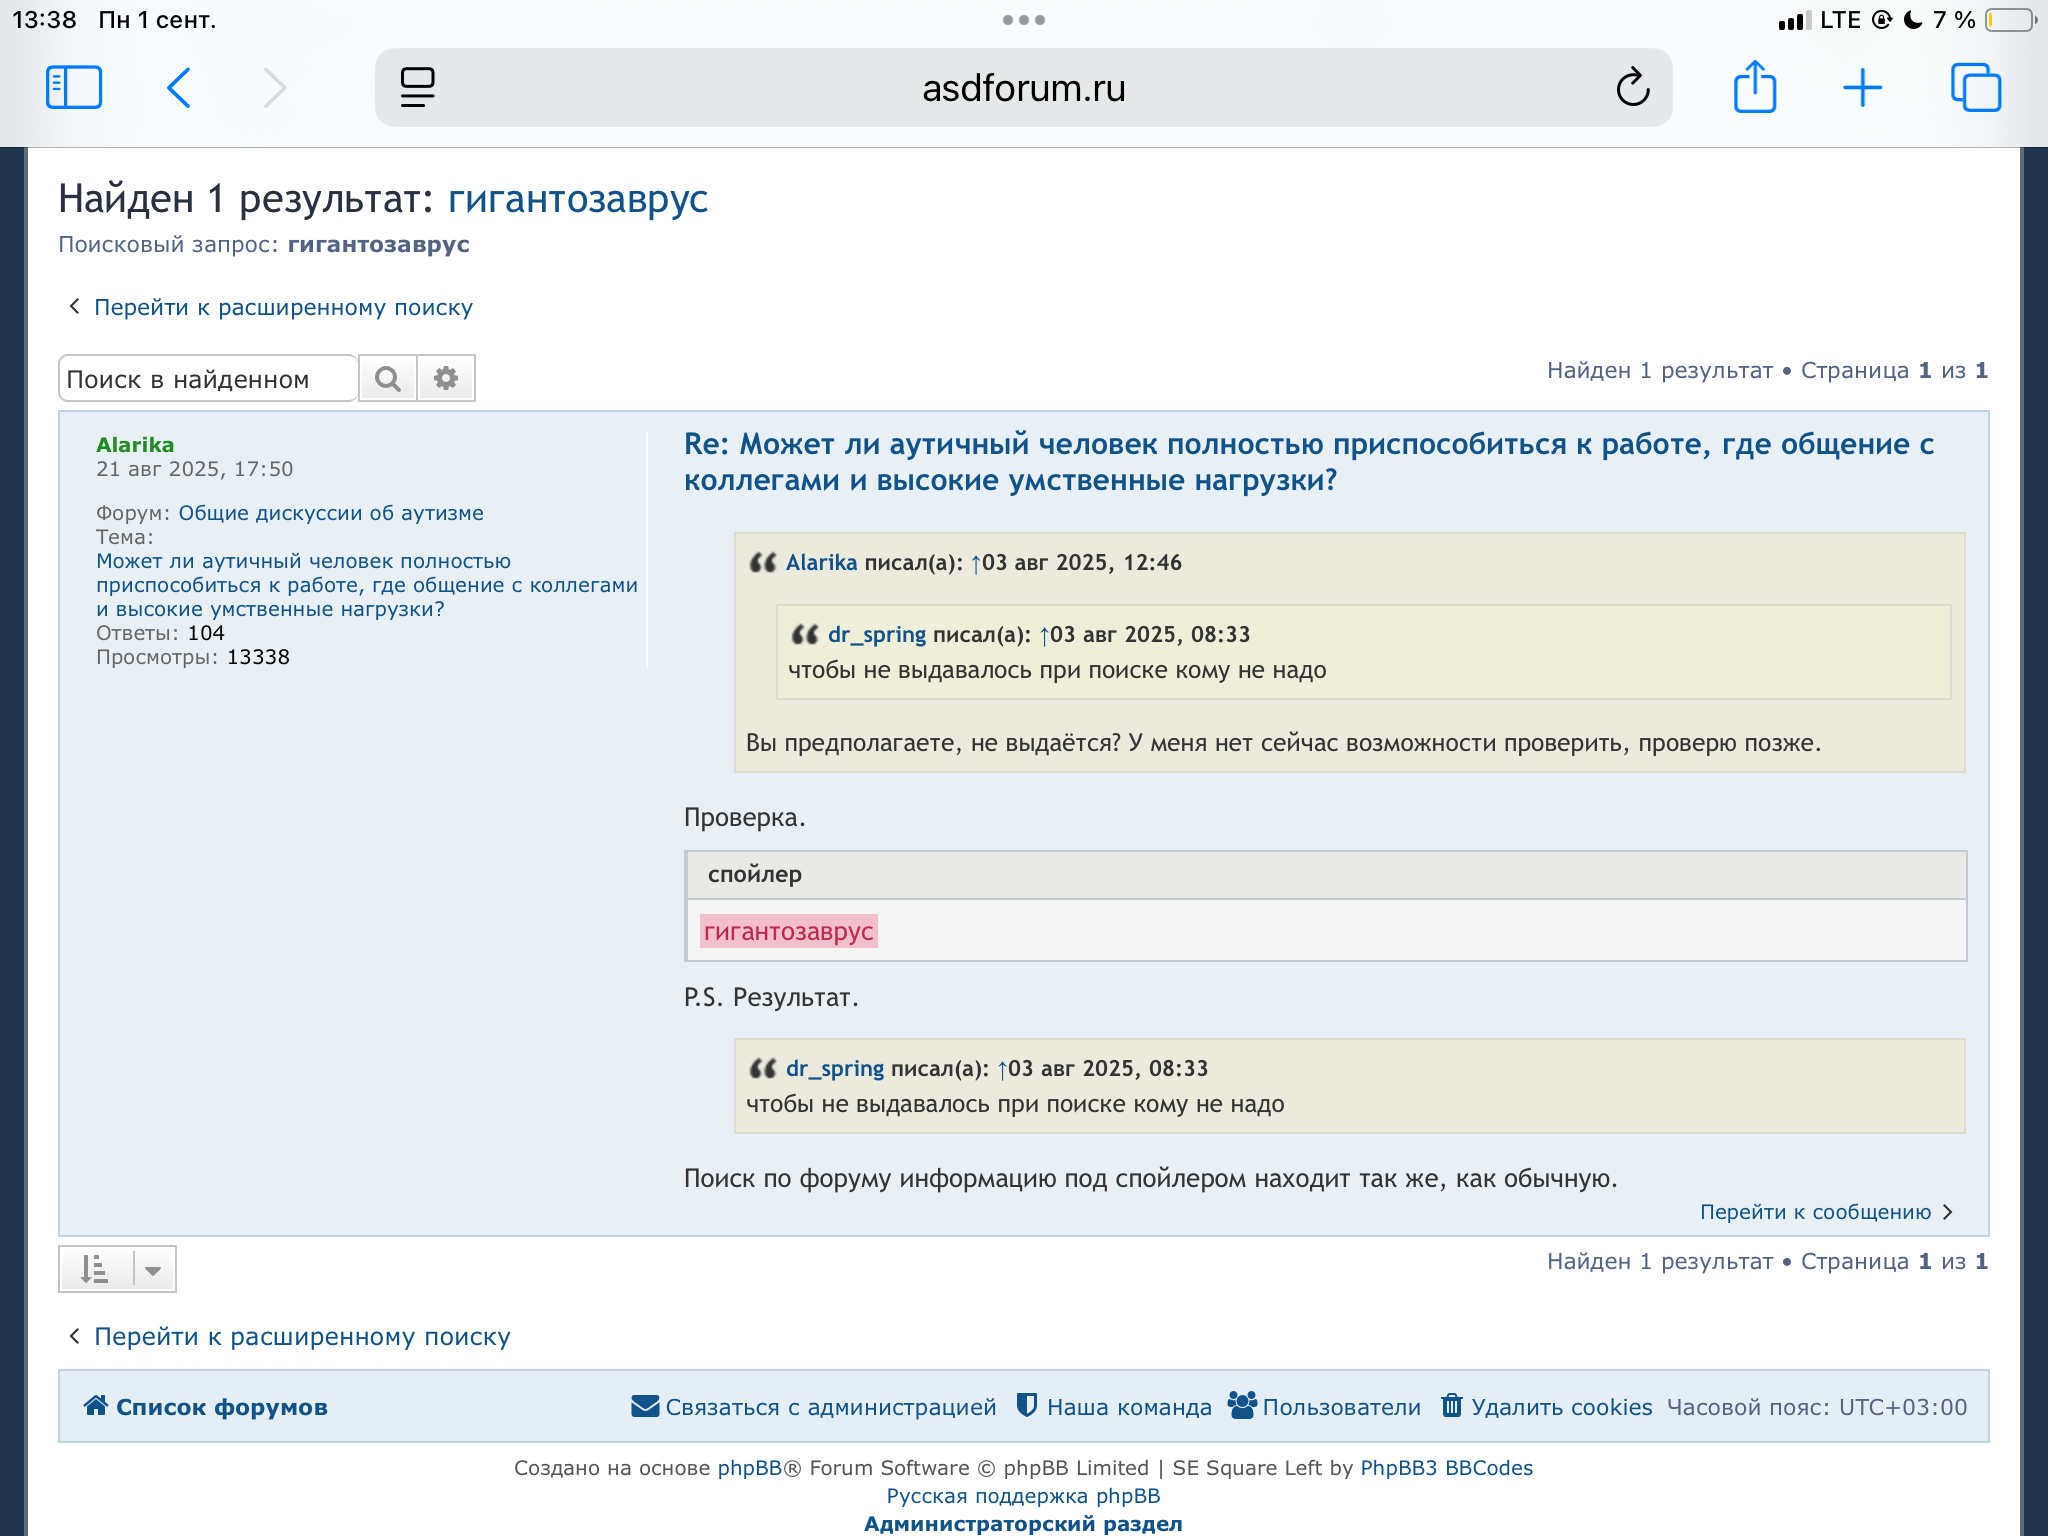This screenshot has height=1536, width=2048.
Task: Open Пользователи in the footer nav
Action: [x=1340, y=1407]
